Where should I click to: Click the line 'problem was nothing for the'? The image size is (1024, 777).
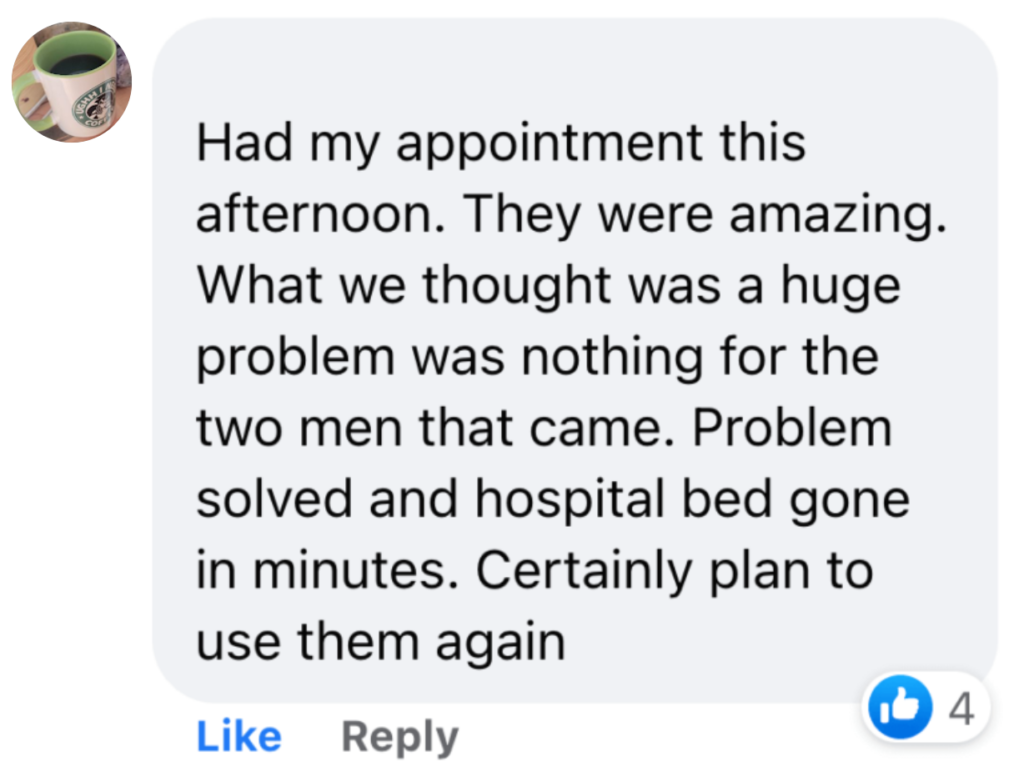(536, 356)
